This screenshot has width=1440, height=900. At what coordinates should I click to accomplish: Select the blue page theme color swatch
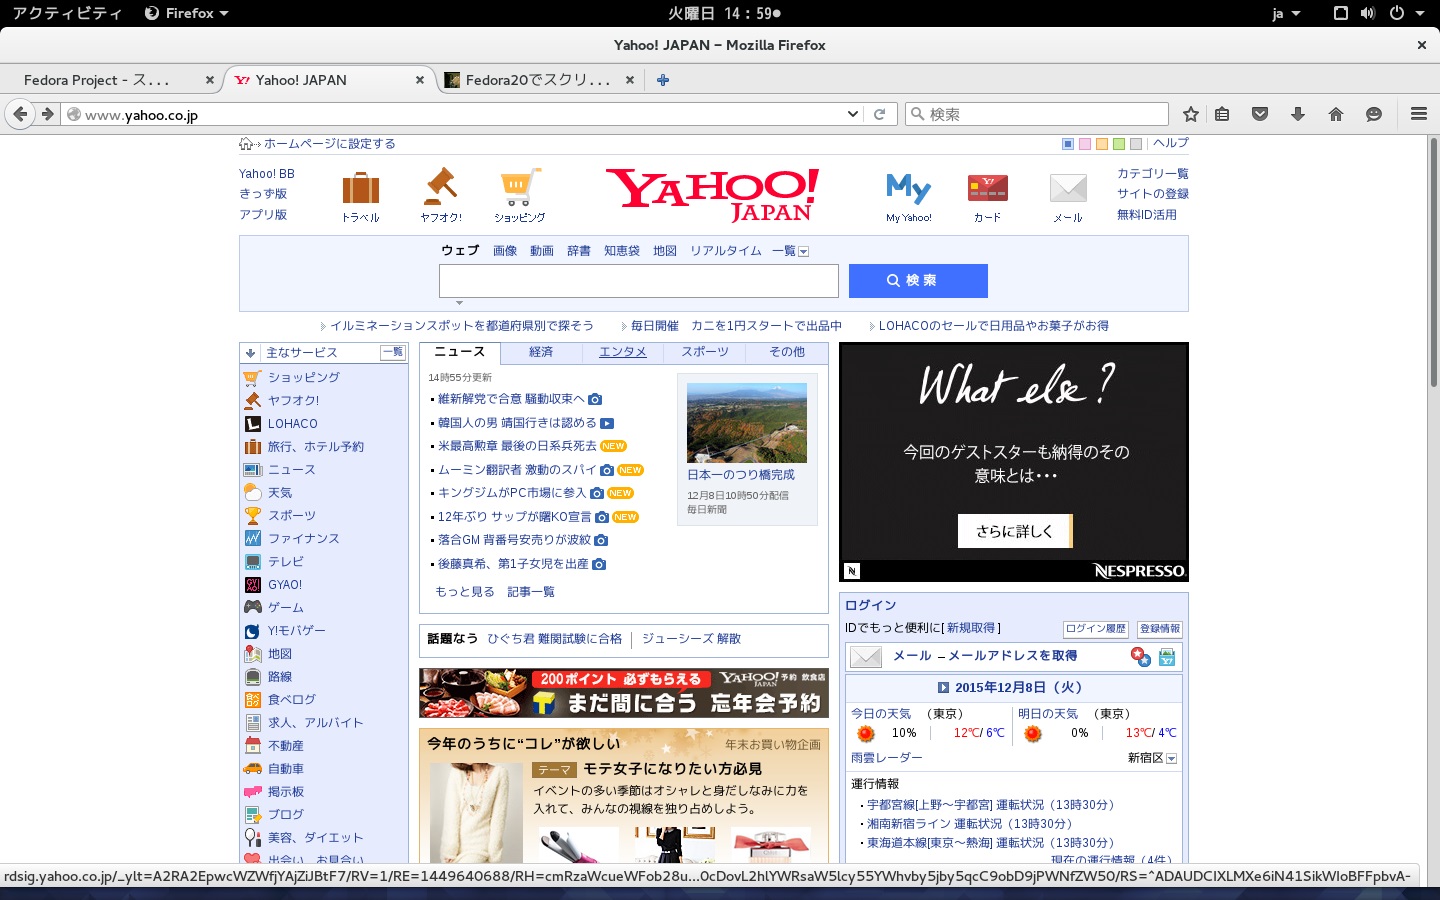tap(1068, 144)
